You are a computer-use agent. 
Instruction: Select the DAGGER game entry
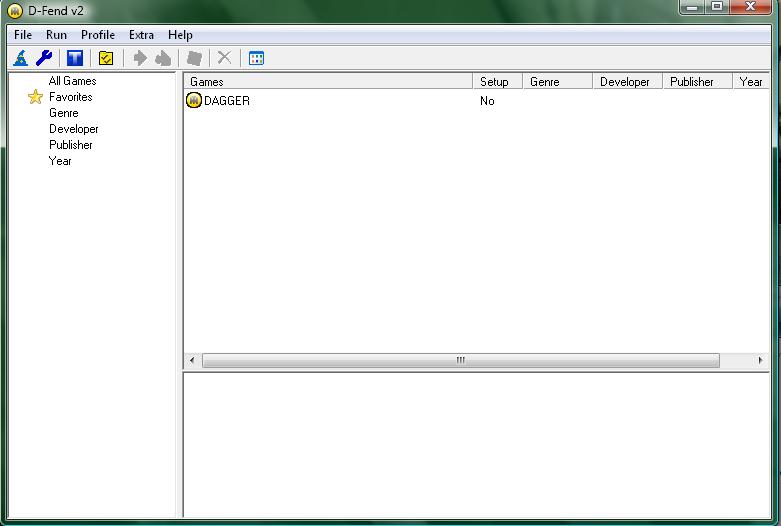(227, 101)
